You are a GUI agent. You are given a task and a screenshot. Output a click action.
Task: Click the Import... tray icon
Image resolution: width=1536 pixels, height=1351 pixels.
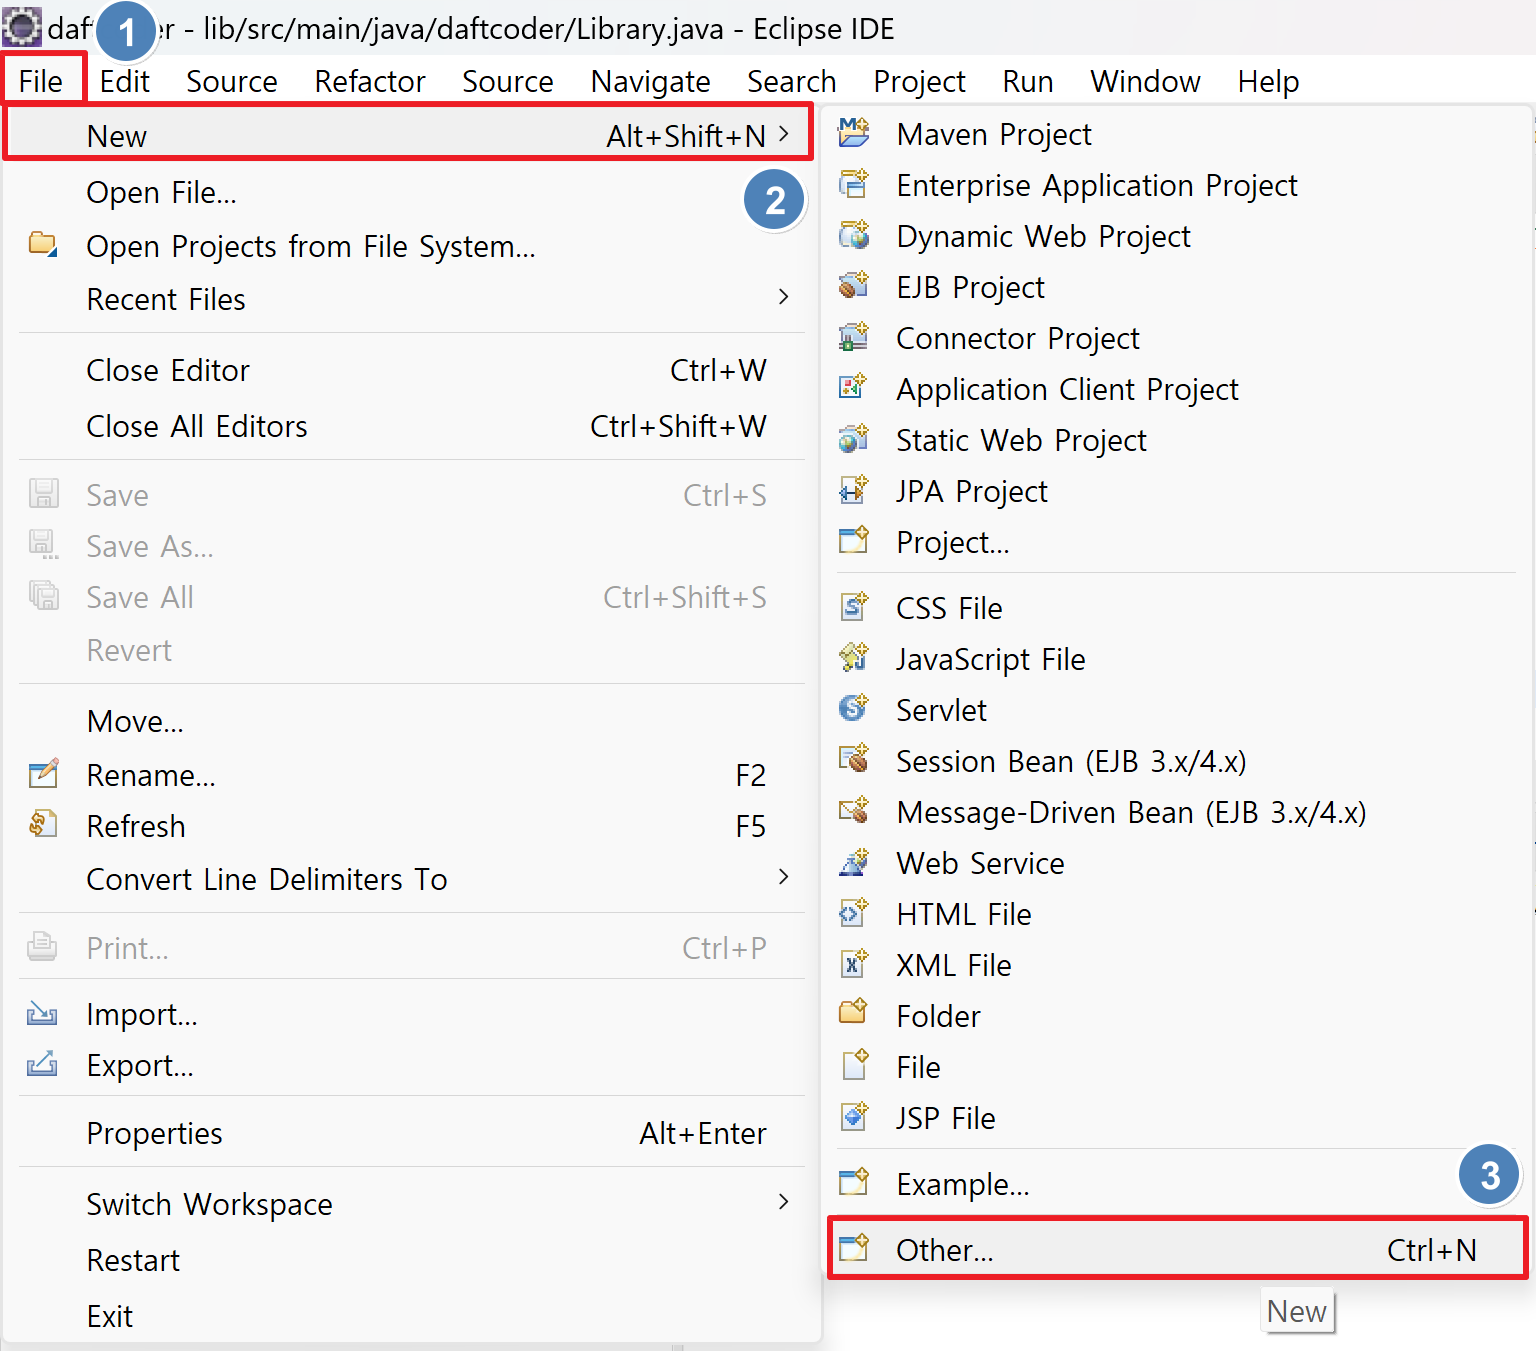tap(42, 1014)
